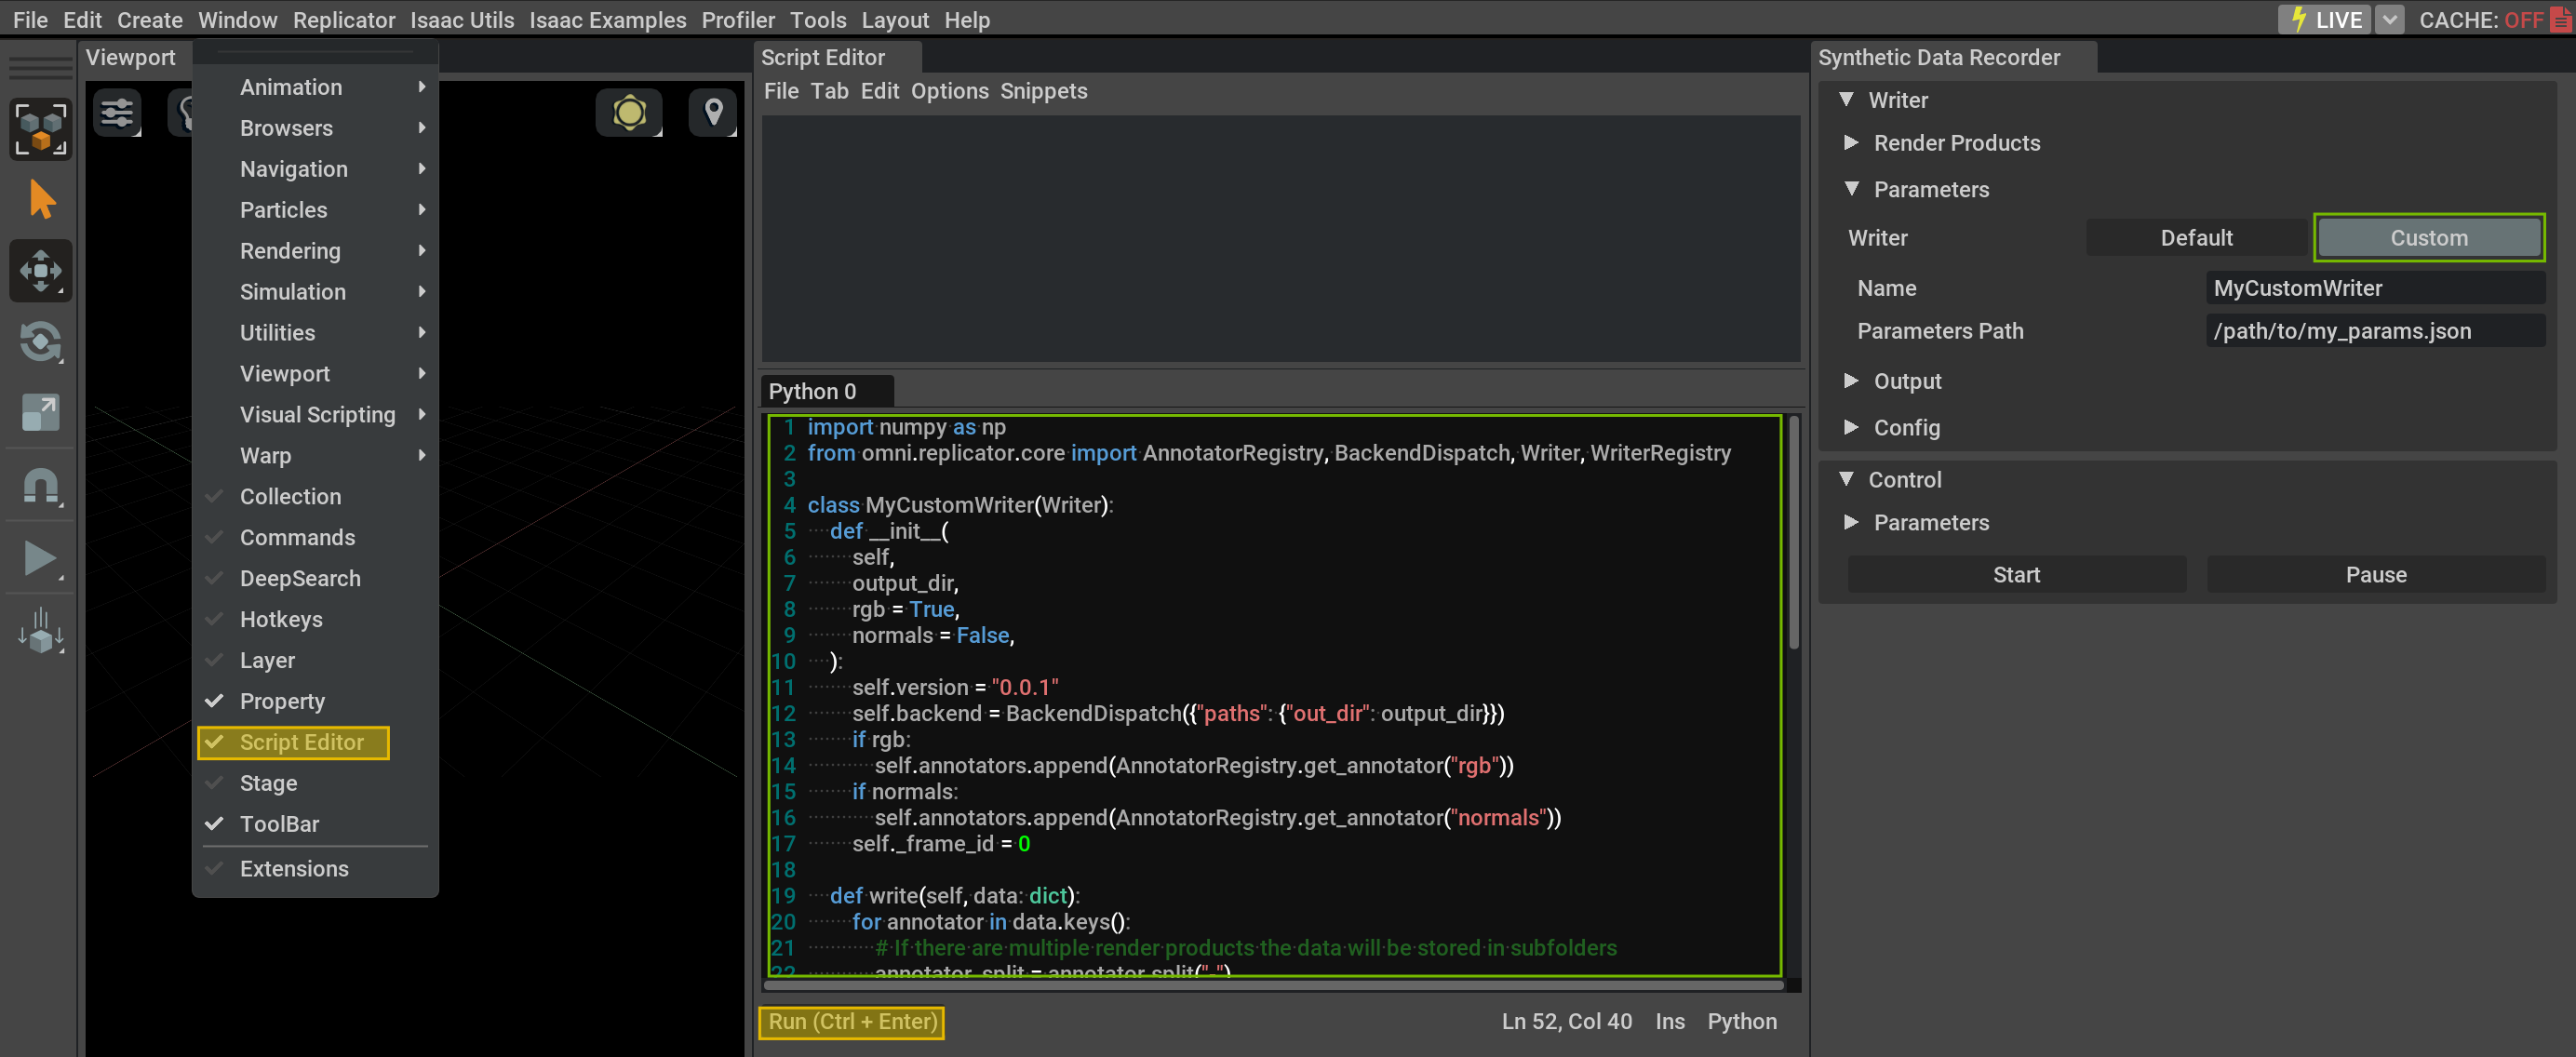Switch to the Python 0 tab
The height and width of the screenshot is (1057, 2576).
pyautogui.click(x=812, y=391)
